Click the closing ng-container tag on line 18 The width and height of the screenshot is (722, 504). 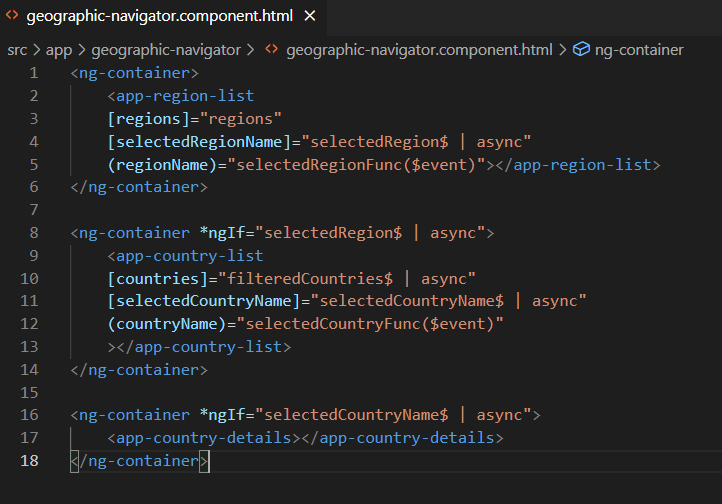[140, 461]
